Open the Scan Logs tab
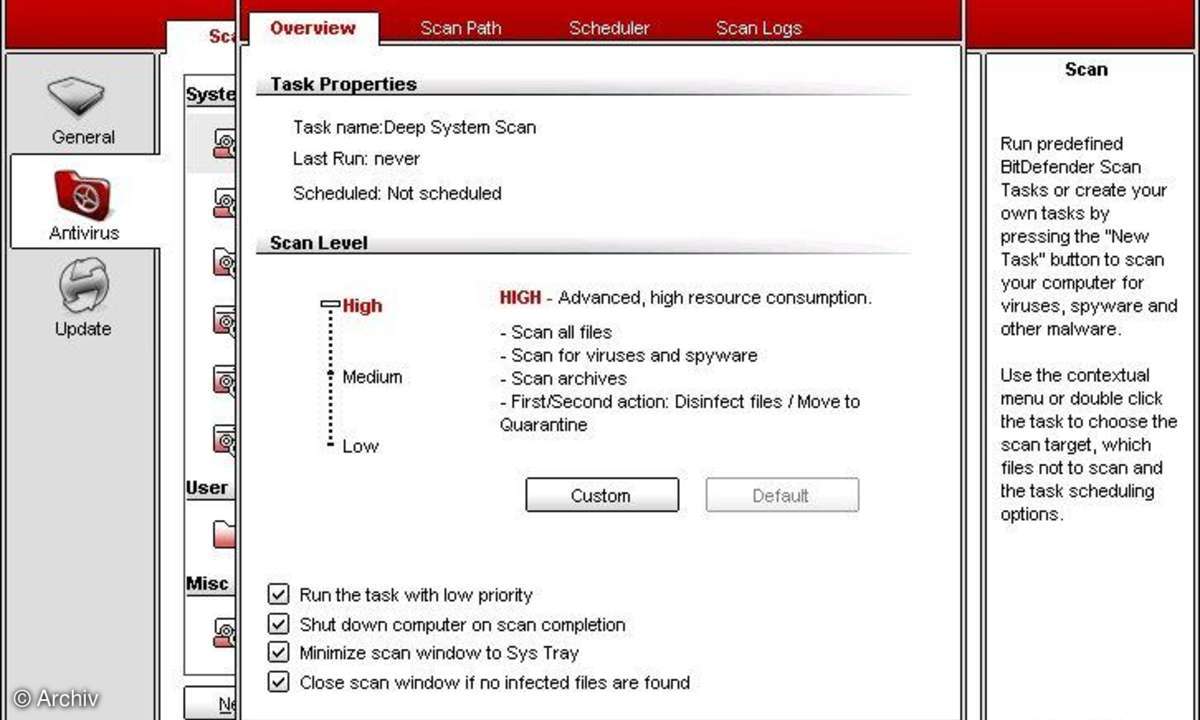The image size is (1200, 720). coord(759,28)
